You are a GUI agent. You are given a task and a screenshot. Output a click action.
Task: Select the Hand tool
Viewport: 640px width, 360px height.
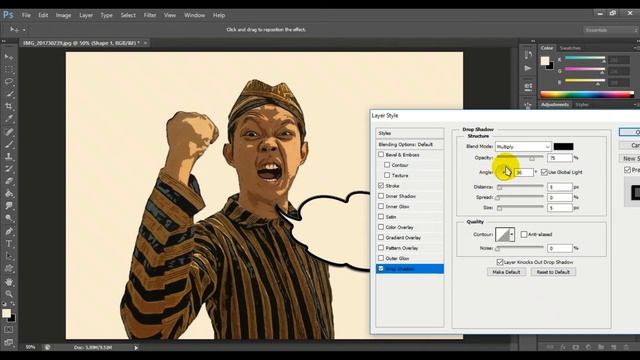(9, 282)
